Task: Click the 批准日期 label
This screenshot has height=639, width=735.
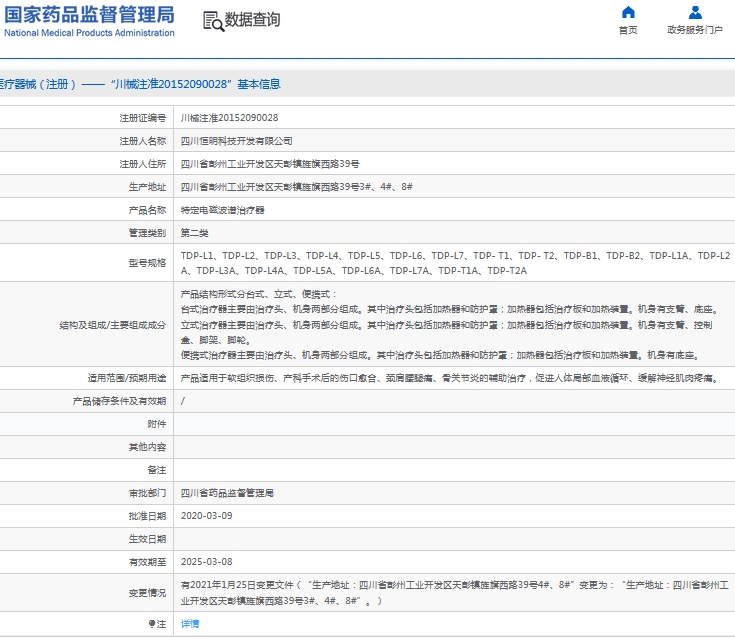Action: pyautogui.click(x=147, y=516)
